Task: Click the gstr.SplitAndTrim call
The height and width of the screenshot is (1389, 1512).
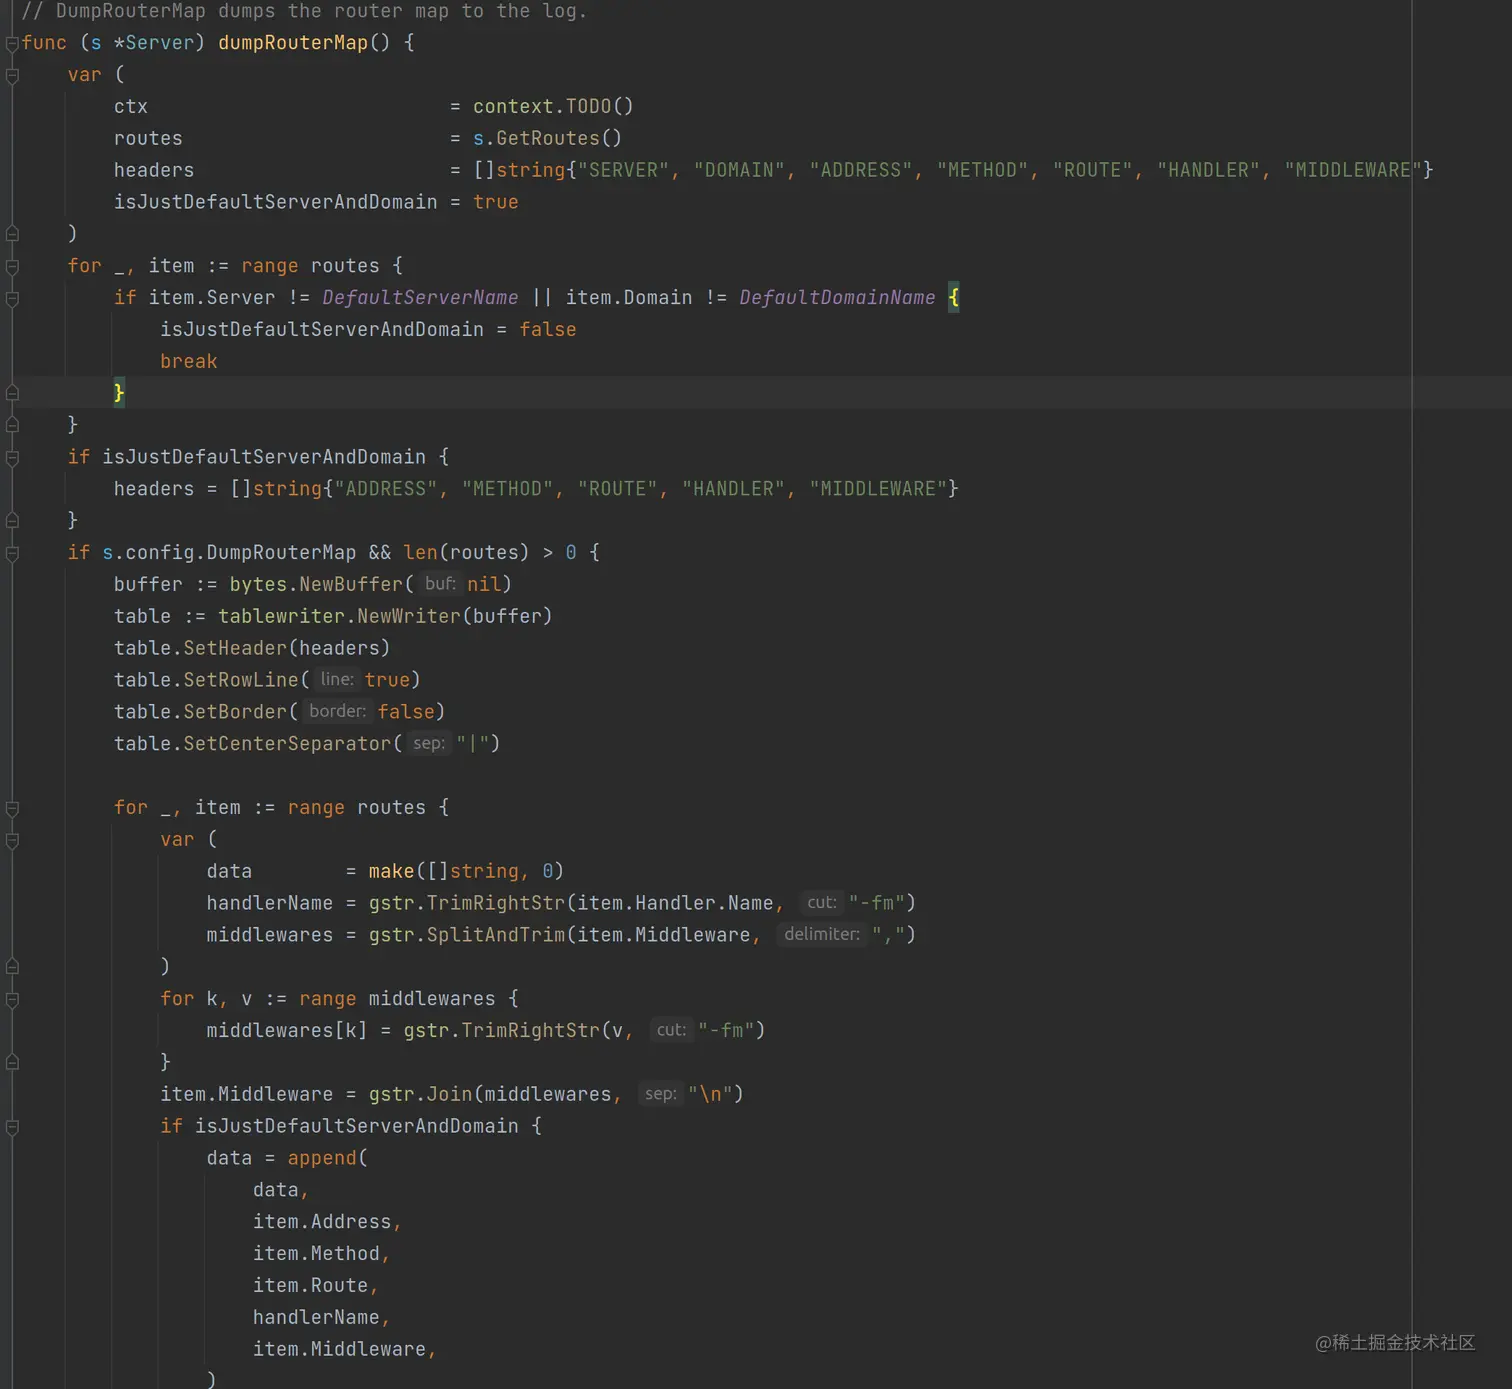Action: (467, 936)
